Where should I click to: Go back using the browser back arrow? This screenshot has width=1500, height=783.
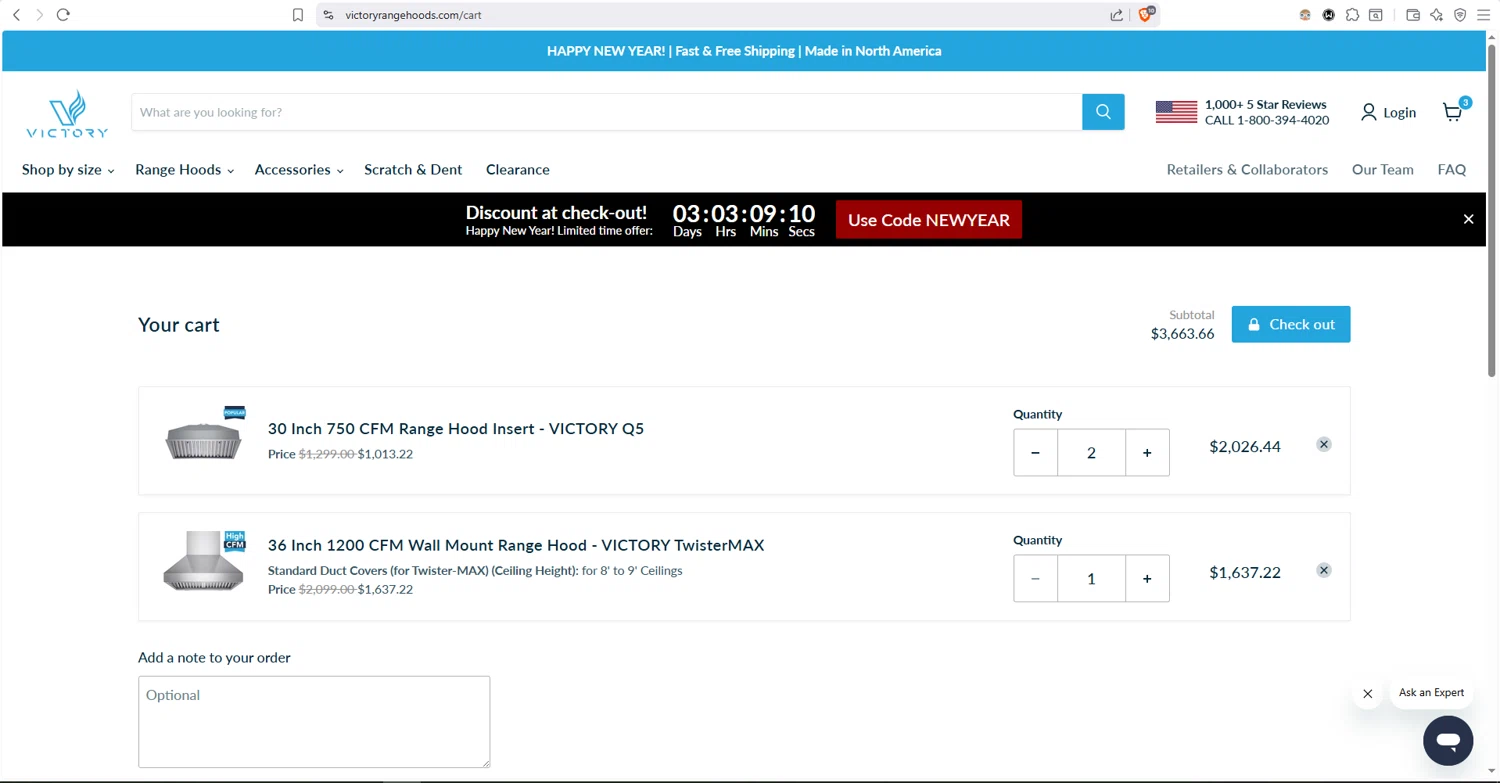(x=16, y=15)
